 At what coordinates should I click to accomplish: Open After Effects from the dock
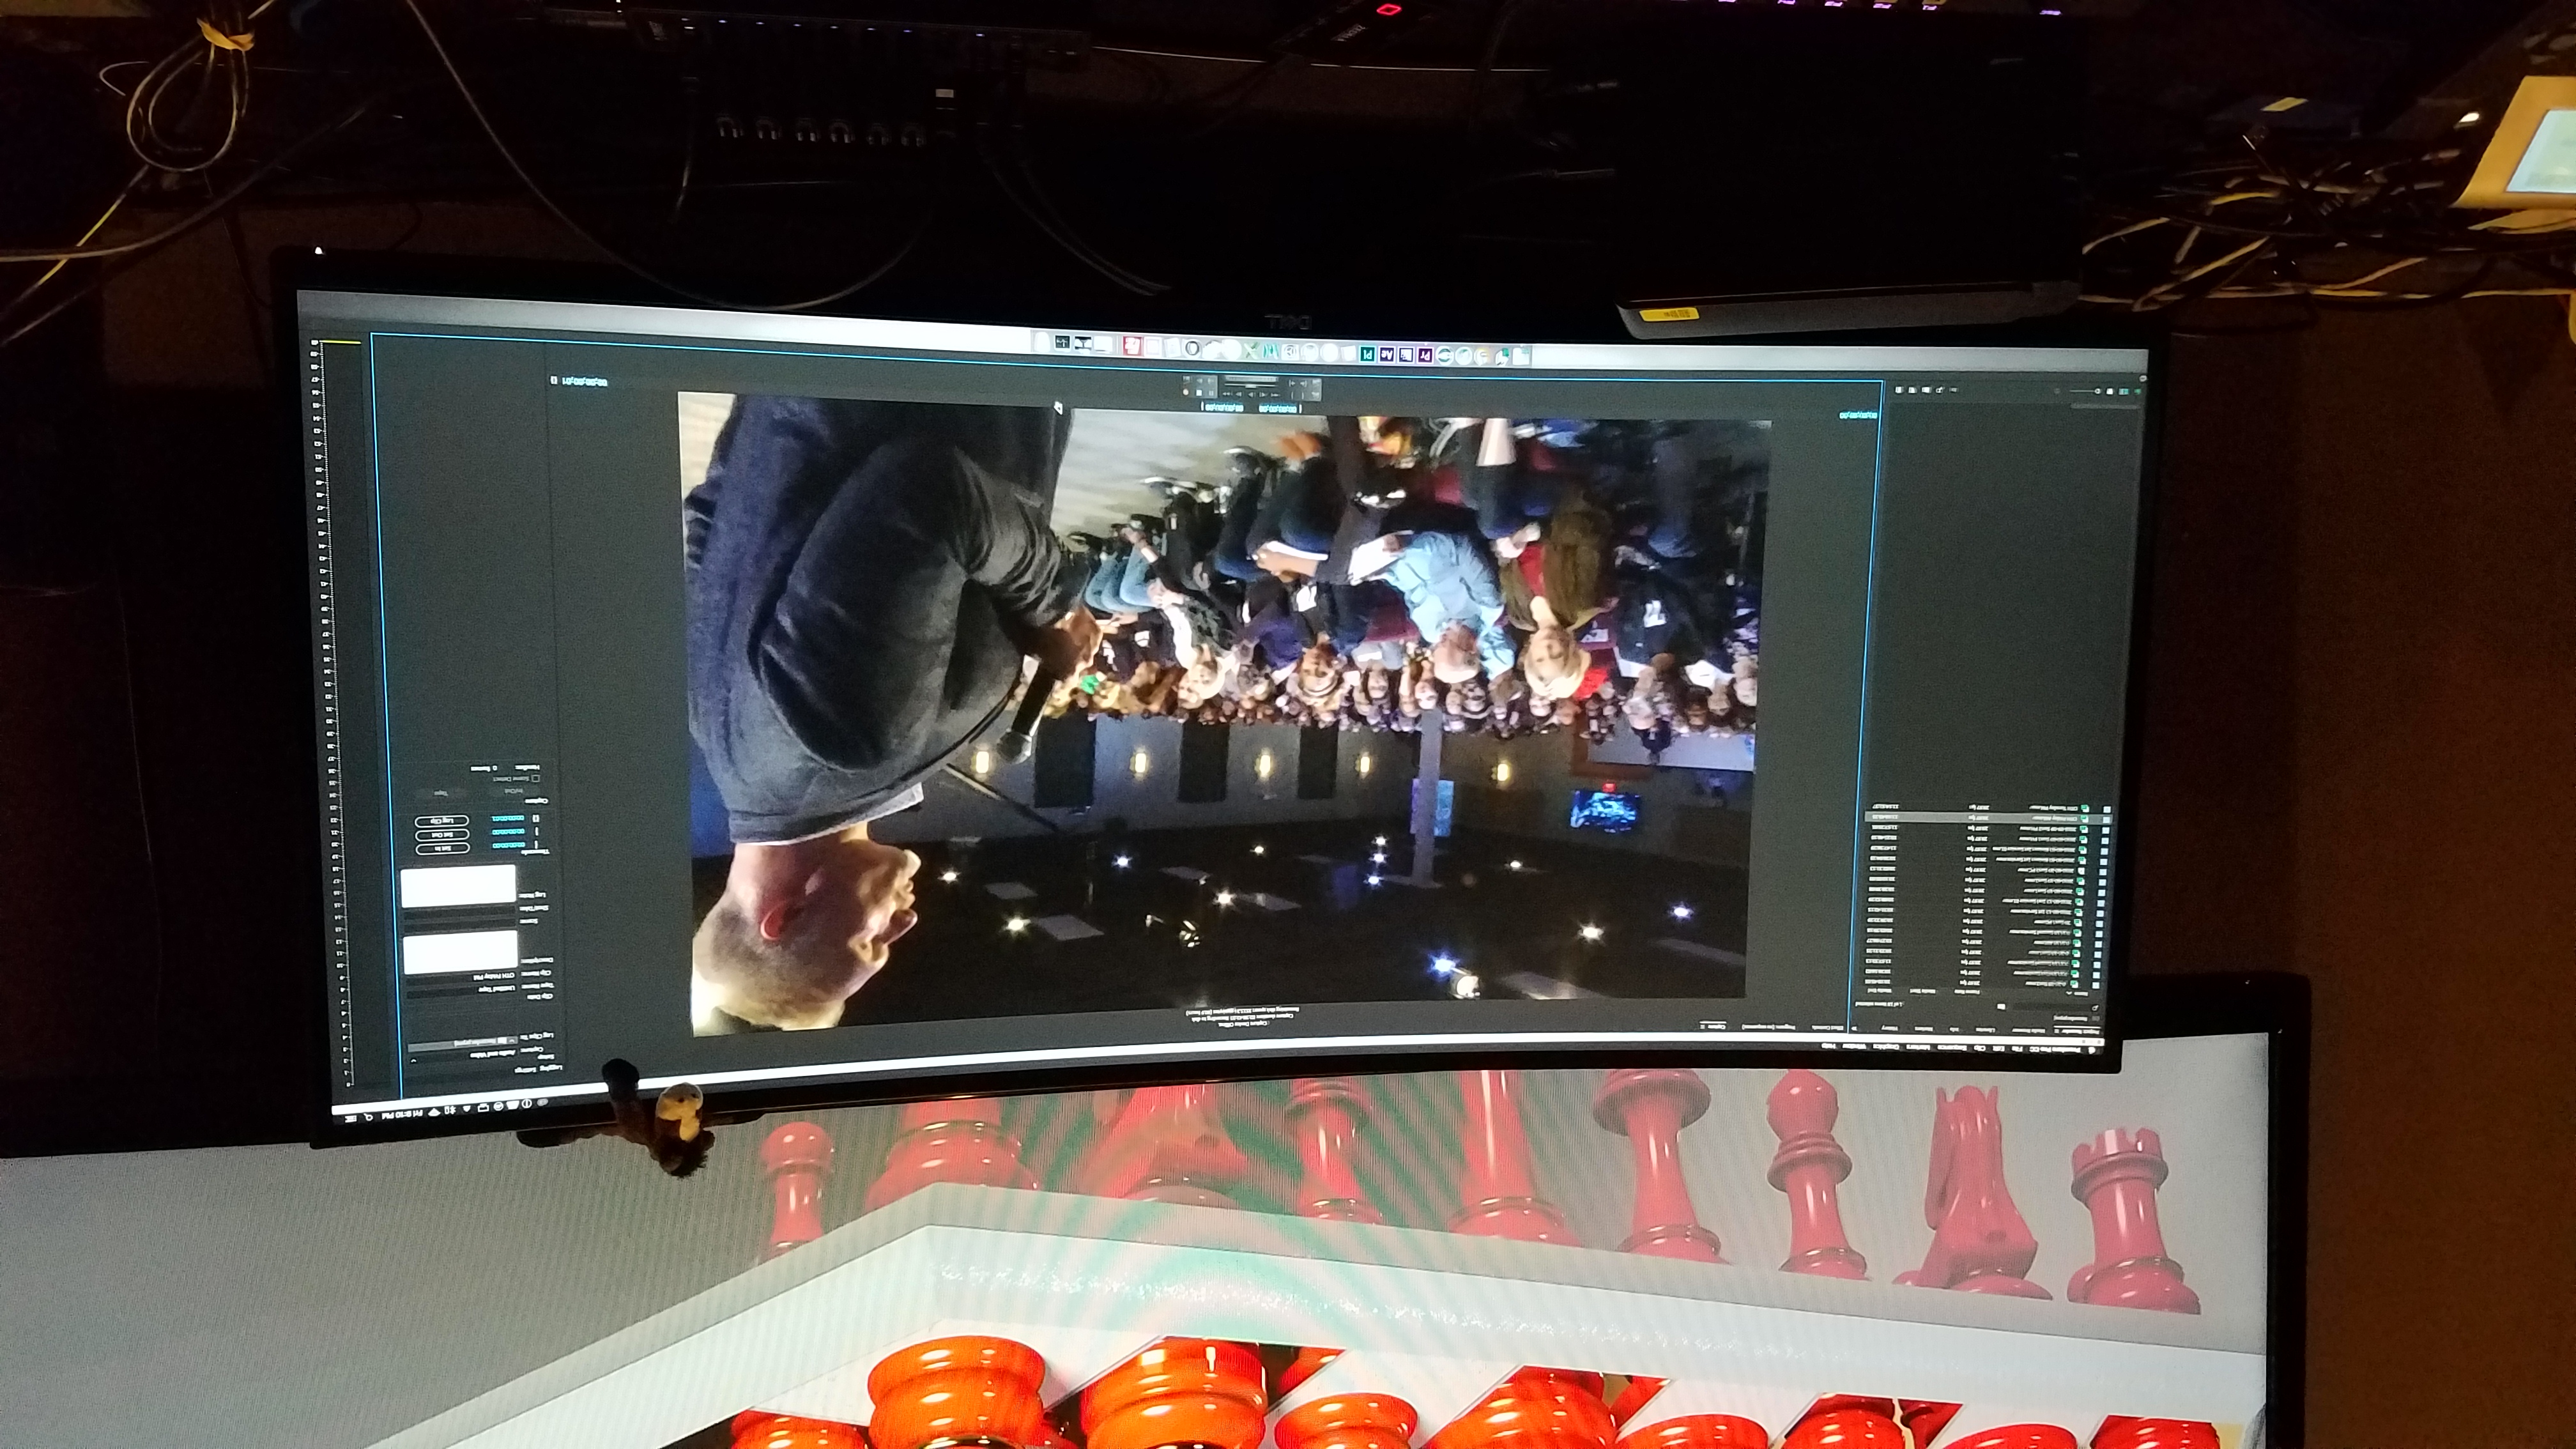coord(1387,355)
